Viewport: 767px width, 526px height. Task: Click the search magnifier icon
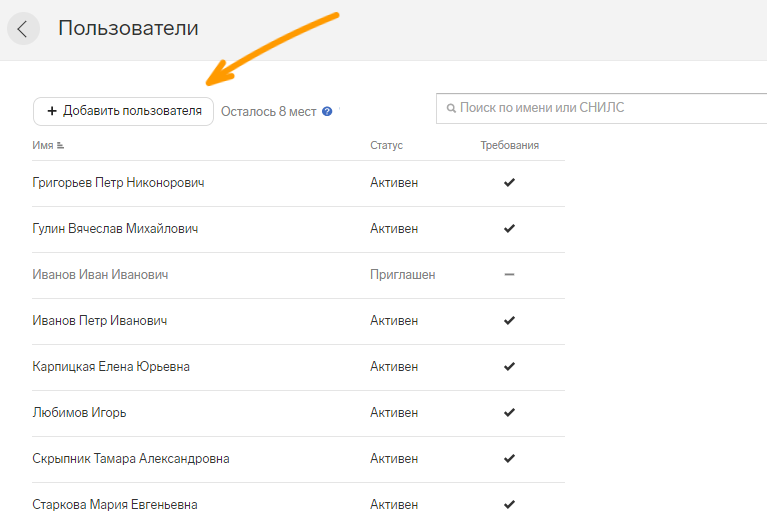pos(451,108)
